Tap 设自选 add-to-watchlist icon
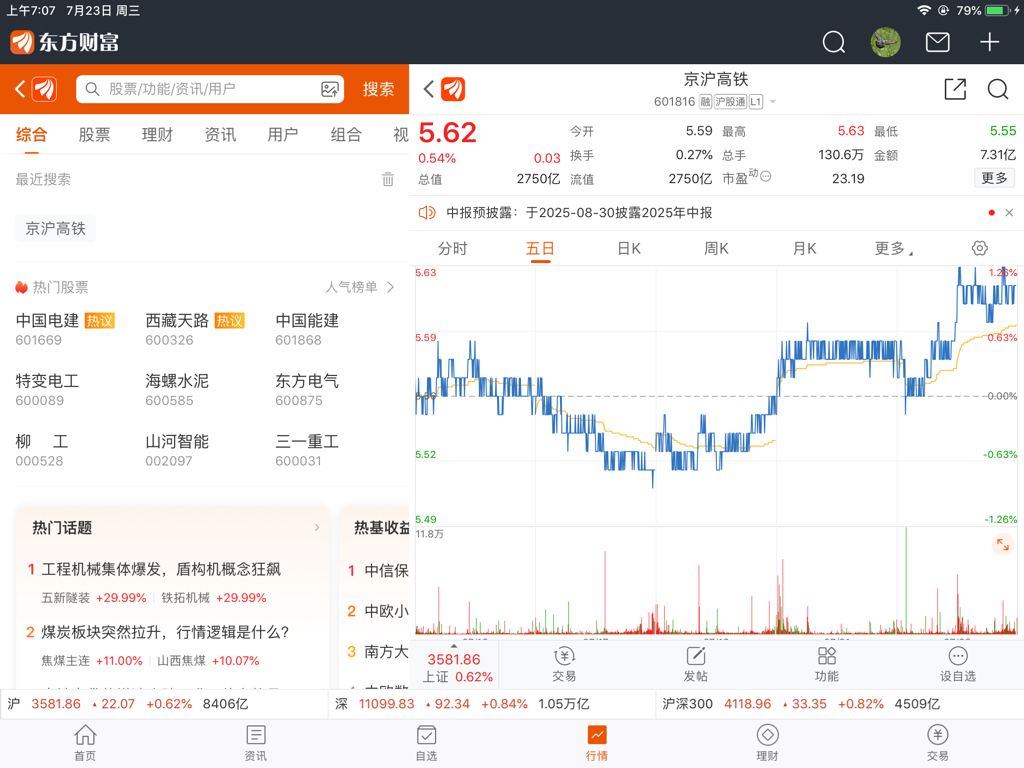 point(957,665)
